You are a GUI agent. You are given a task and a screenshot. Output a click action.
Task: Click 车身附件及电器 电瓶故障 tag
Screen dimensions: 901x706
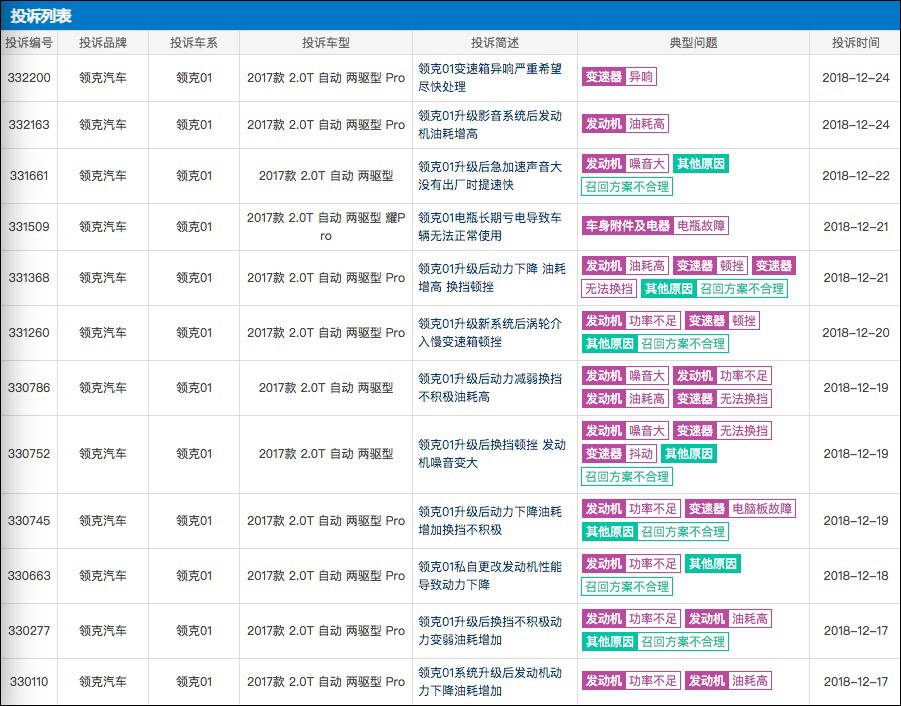pyautogui.click(x=655, y=225)
